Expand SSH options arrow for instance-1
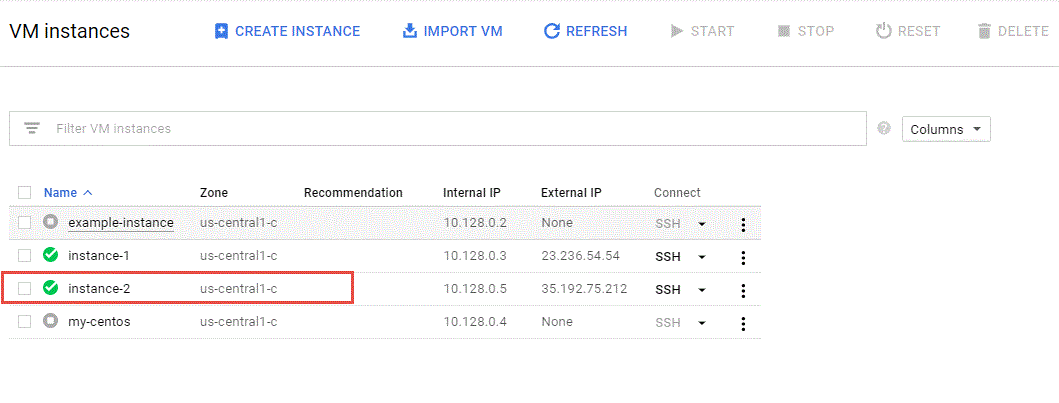 pyautogui.click(x=702, y=257)
